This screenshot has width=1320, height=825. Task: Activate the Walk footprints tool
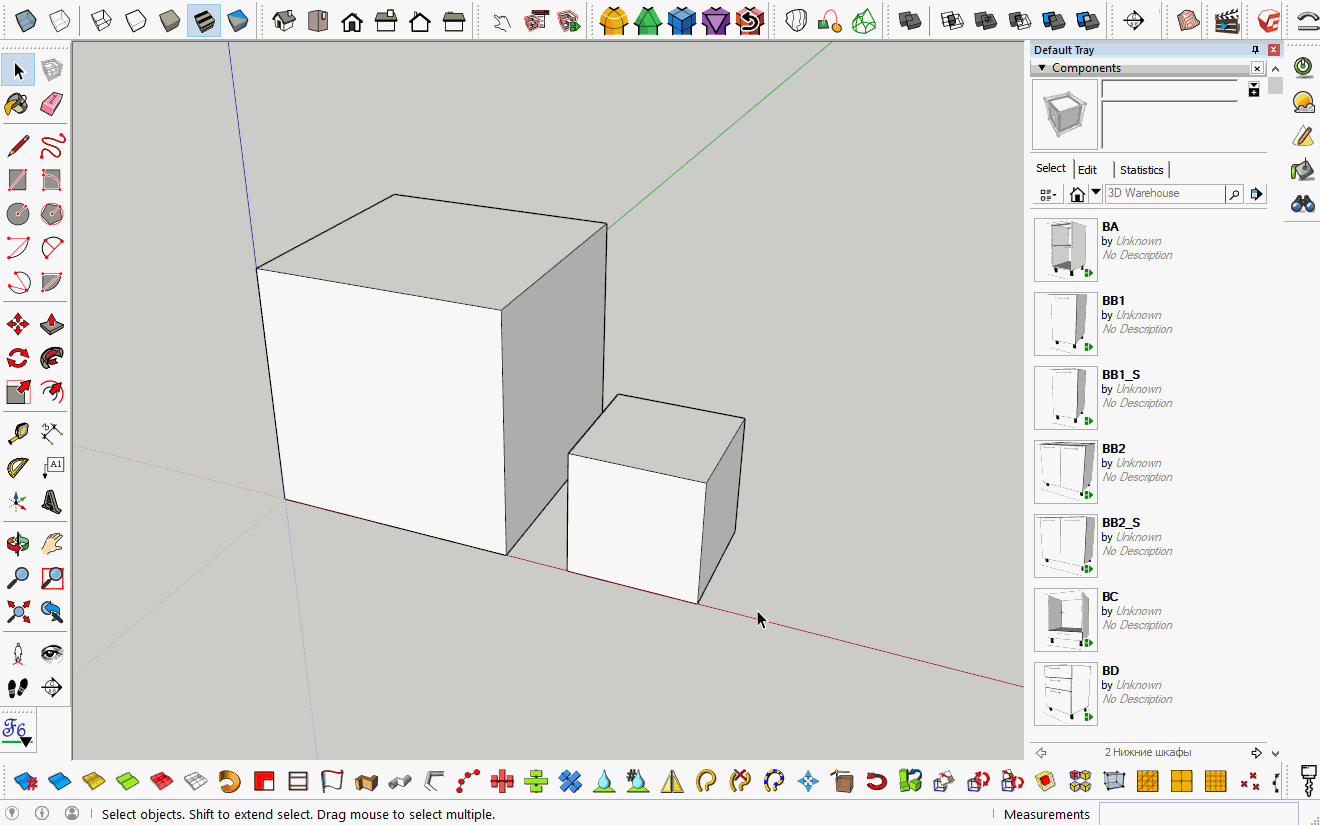tap(16, 687)
